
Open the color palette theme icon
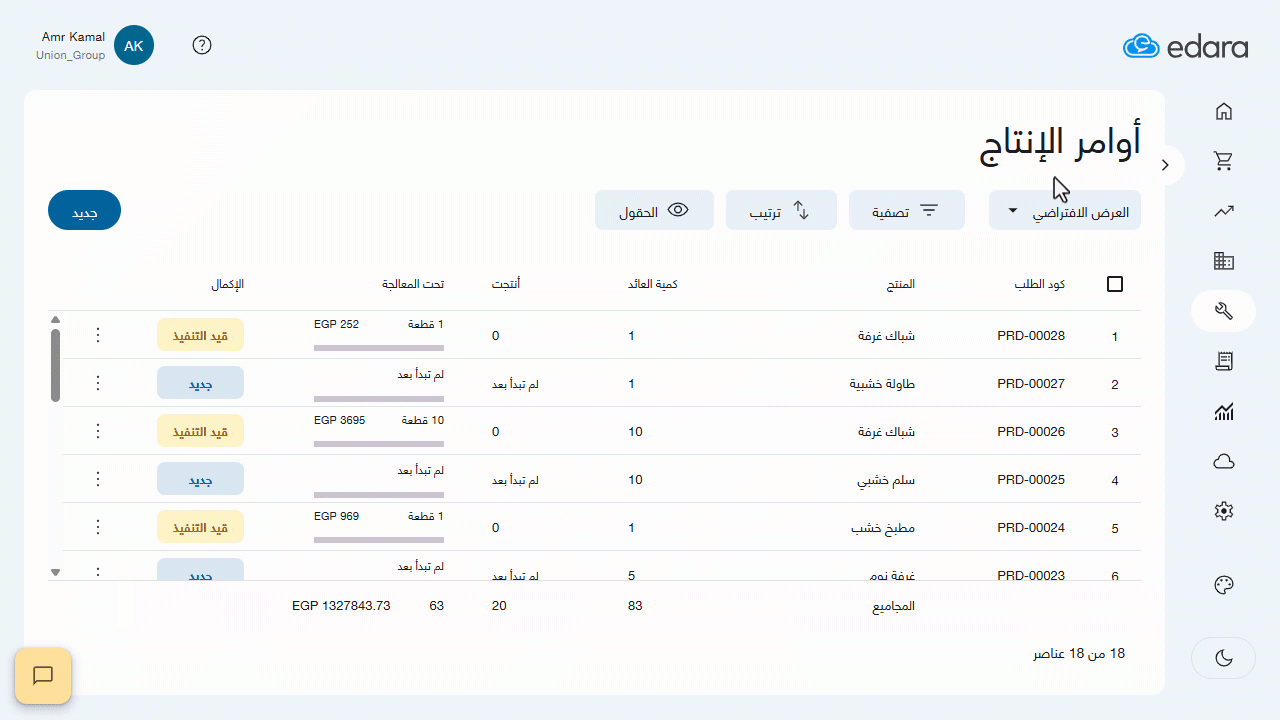tap(1223, 586)
